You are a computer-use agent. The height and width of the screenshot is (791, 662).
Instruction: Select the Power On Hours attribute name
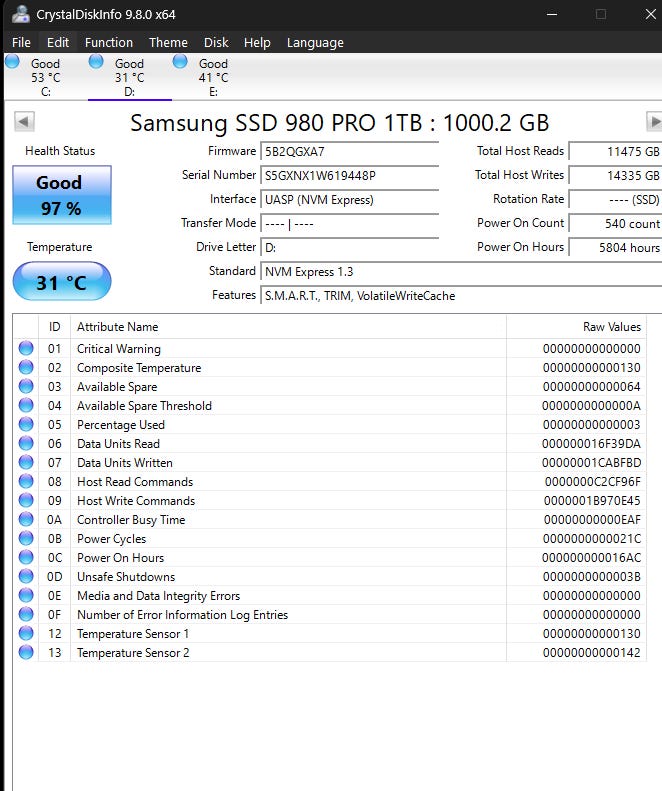120,557
